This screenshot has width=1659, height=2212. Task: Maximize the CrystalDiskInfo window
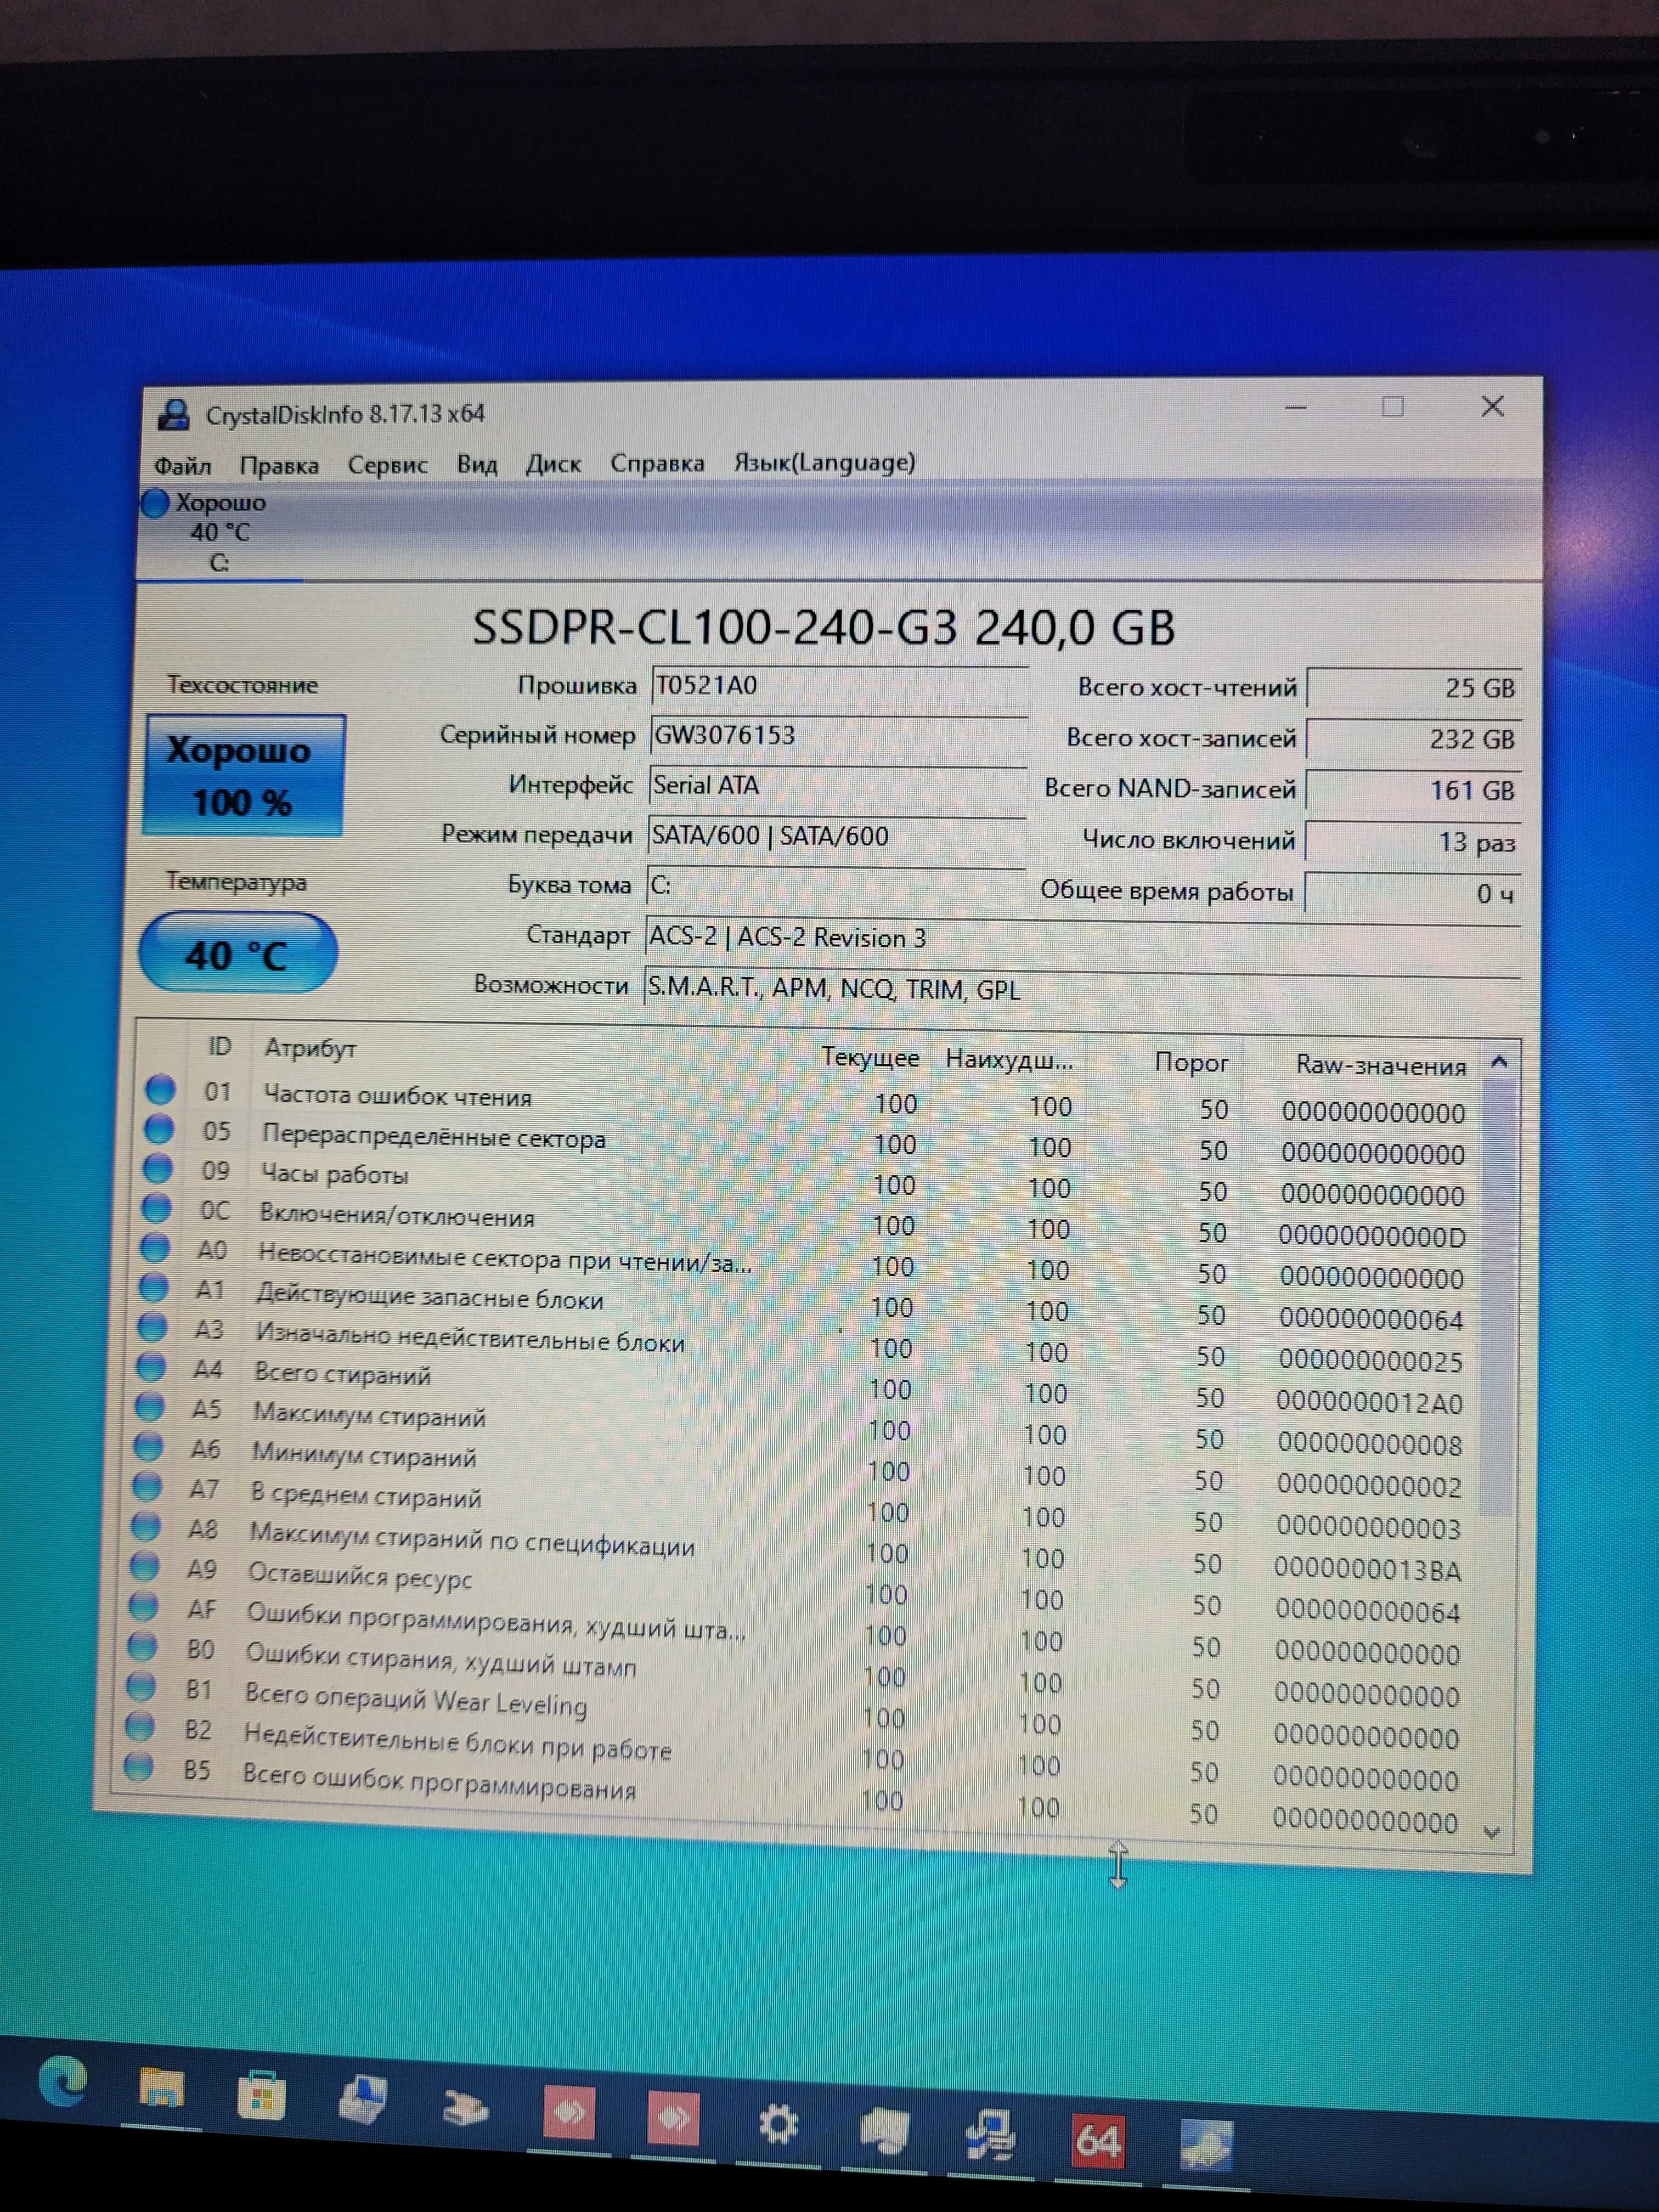1392,407
